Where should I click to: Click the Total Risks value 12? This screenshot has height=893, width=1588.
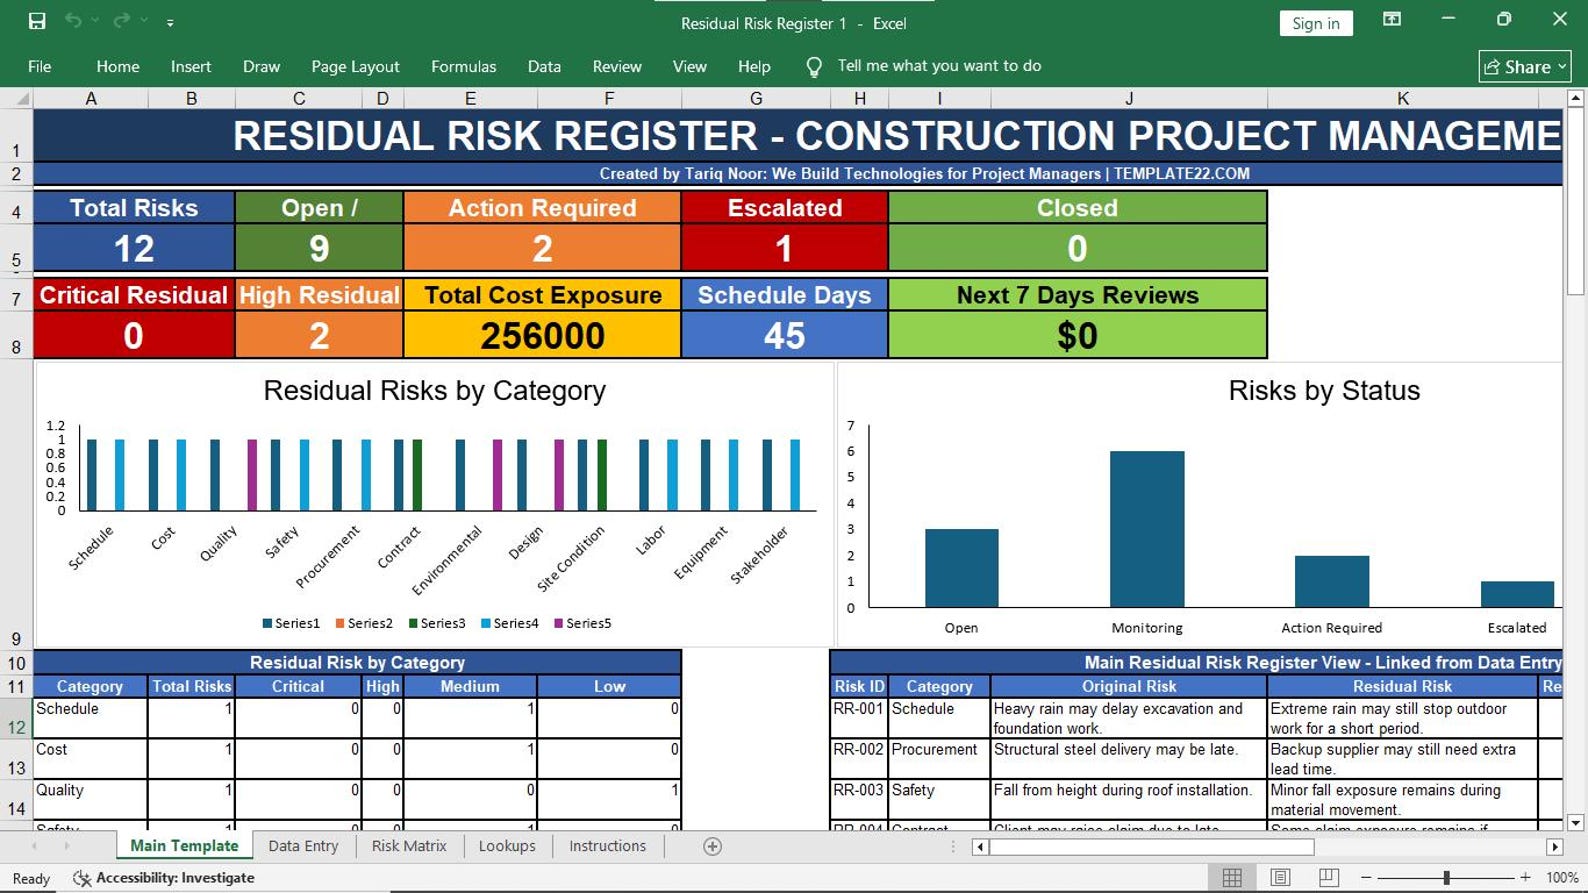point(134,248)
